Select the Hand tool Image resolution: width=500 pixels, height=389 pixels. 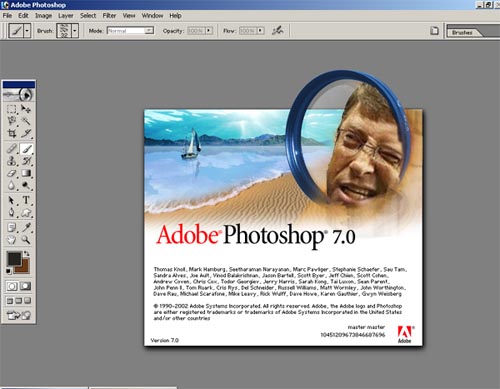(12, 240)
